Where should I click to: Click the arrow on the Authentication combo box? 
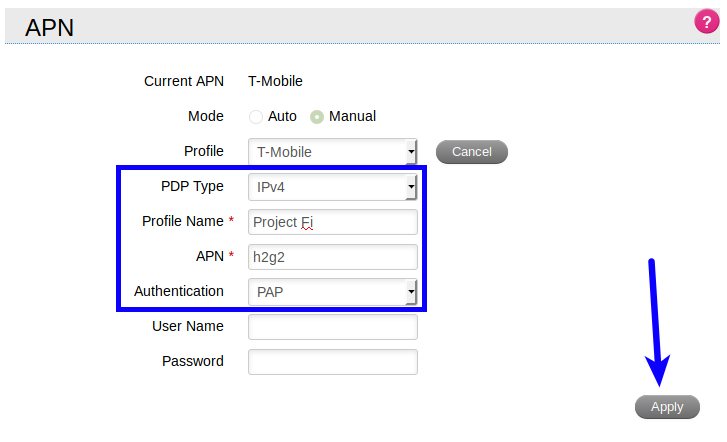411,292
